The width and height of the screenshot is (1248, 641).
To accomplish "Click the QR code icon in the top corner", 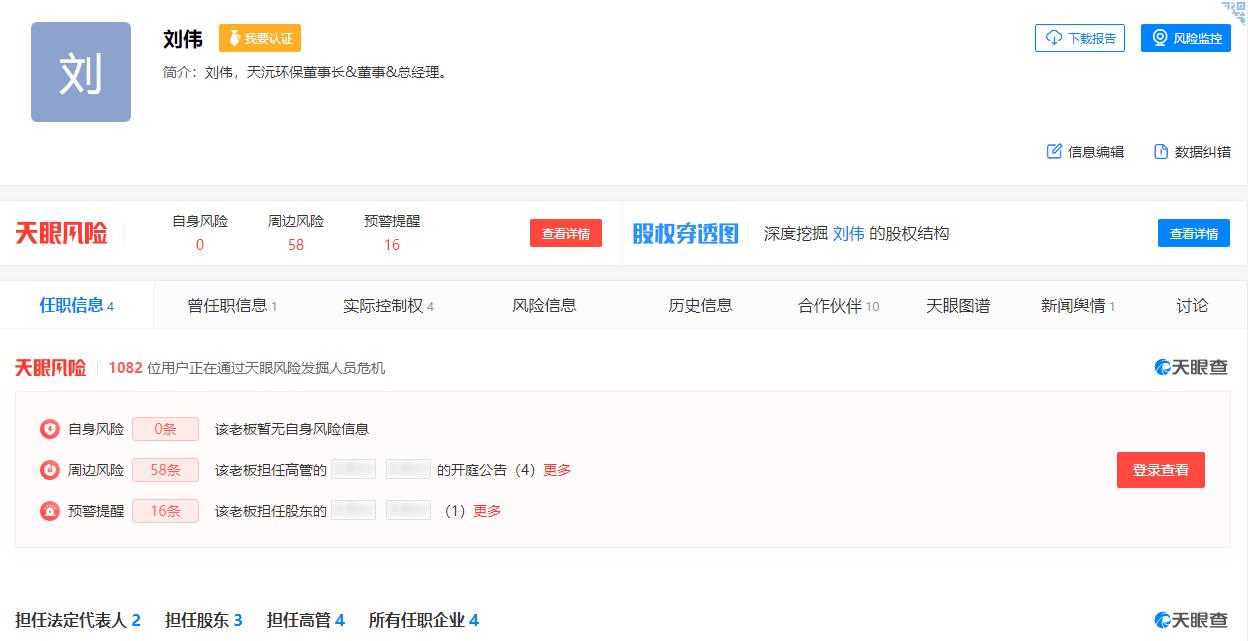I will coord(1235,11).
